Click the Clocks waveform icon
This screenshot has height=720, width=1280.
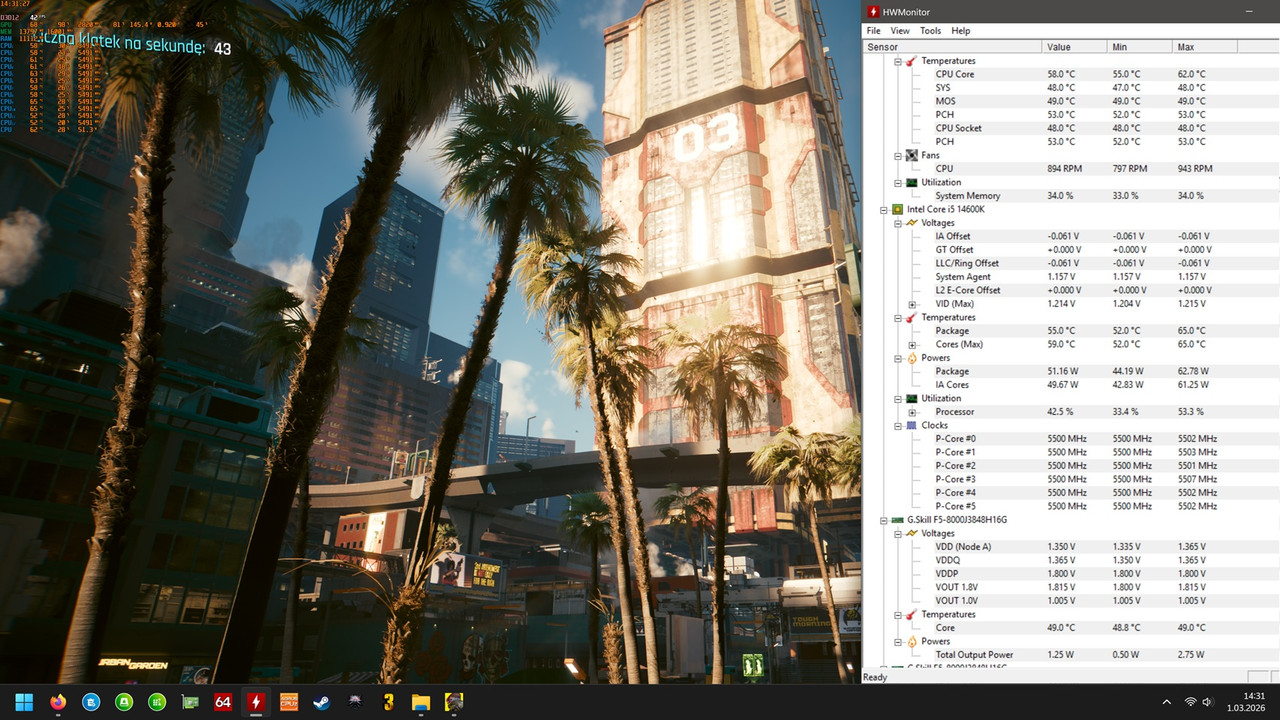[911, 425]
